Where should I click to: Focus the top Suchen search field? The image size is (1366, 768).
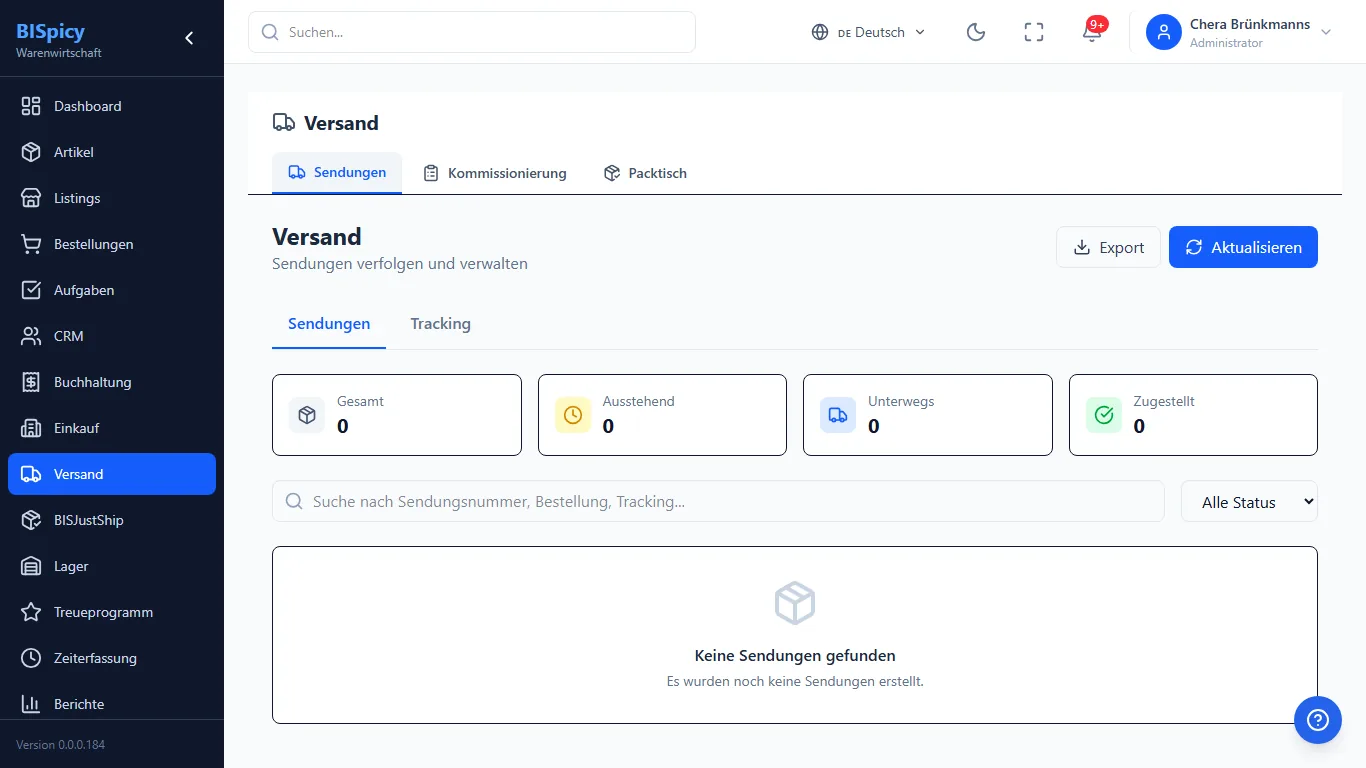tap(472, 32)
